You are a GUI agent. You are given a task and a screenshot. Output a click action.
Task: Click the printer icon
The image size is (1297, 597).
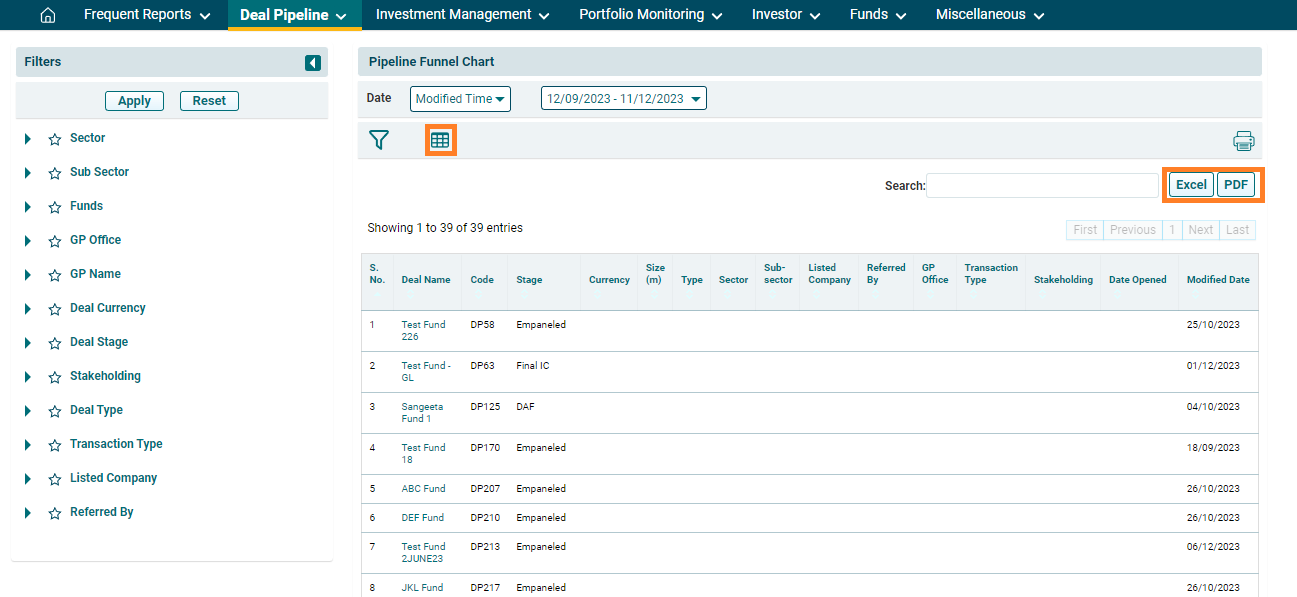coord(1243,141)
